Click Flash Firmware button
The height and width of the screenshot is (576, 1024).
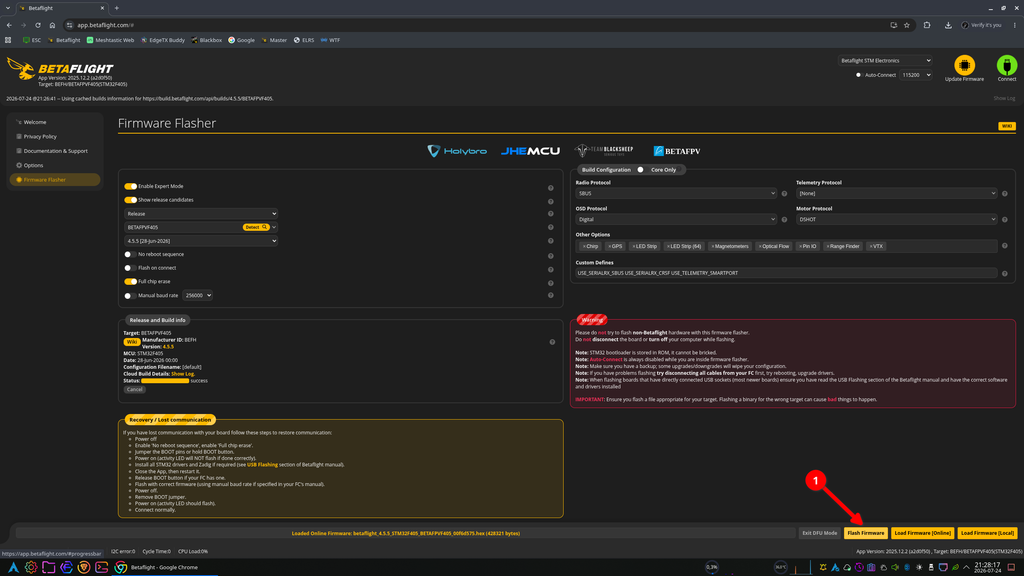pos(865,533)
